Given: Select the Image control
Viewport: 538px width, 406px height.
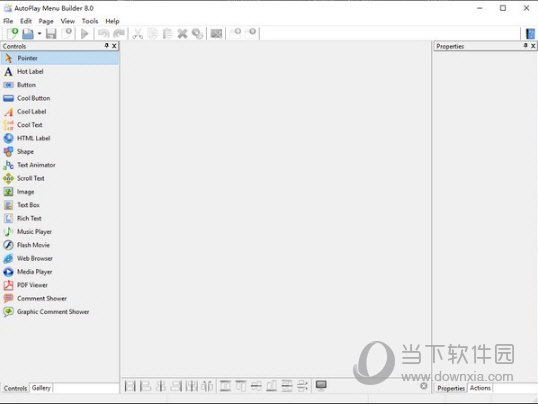Looking at the screenshot, I should pos(60,192).
